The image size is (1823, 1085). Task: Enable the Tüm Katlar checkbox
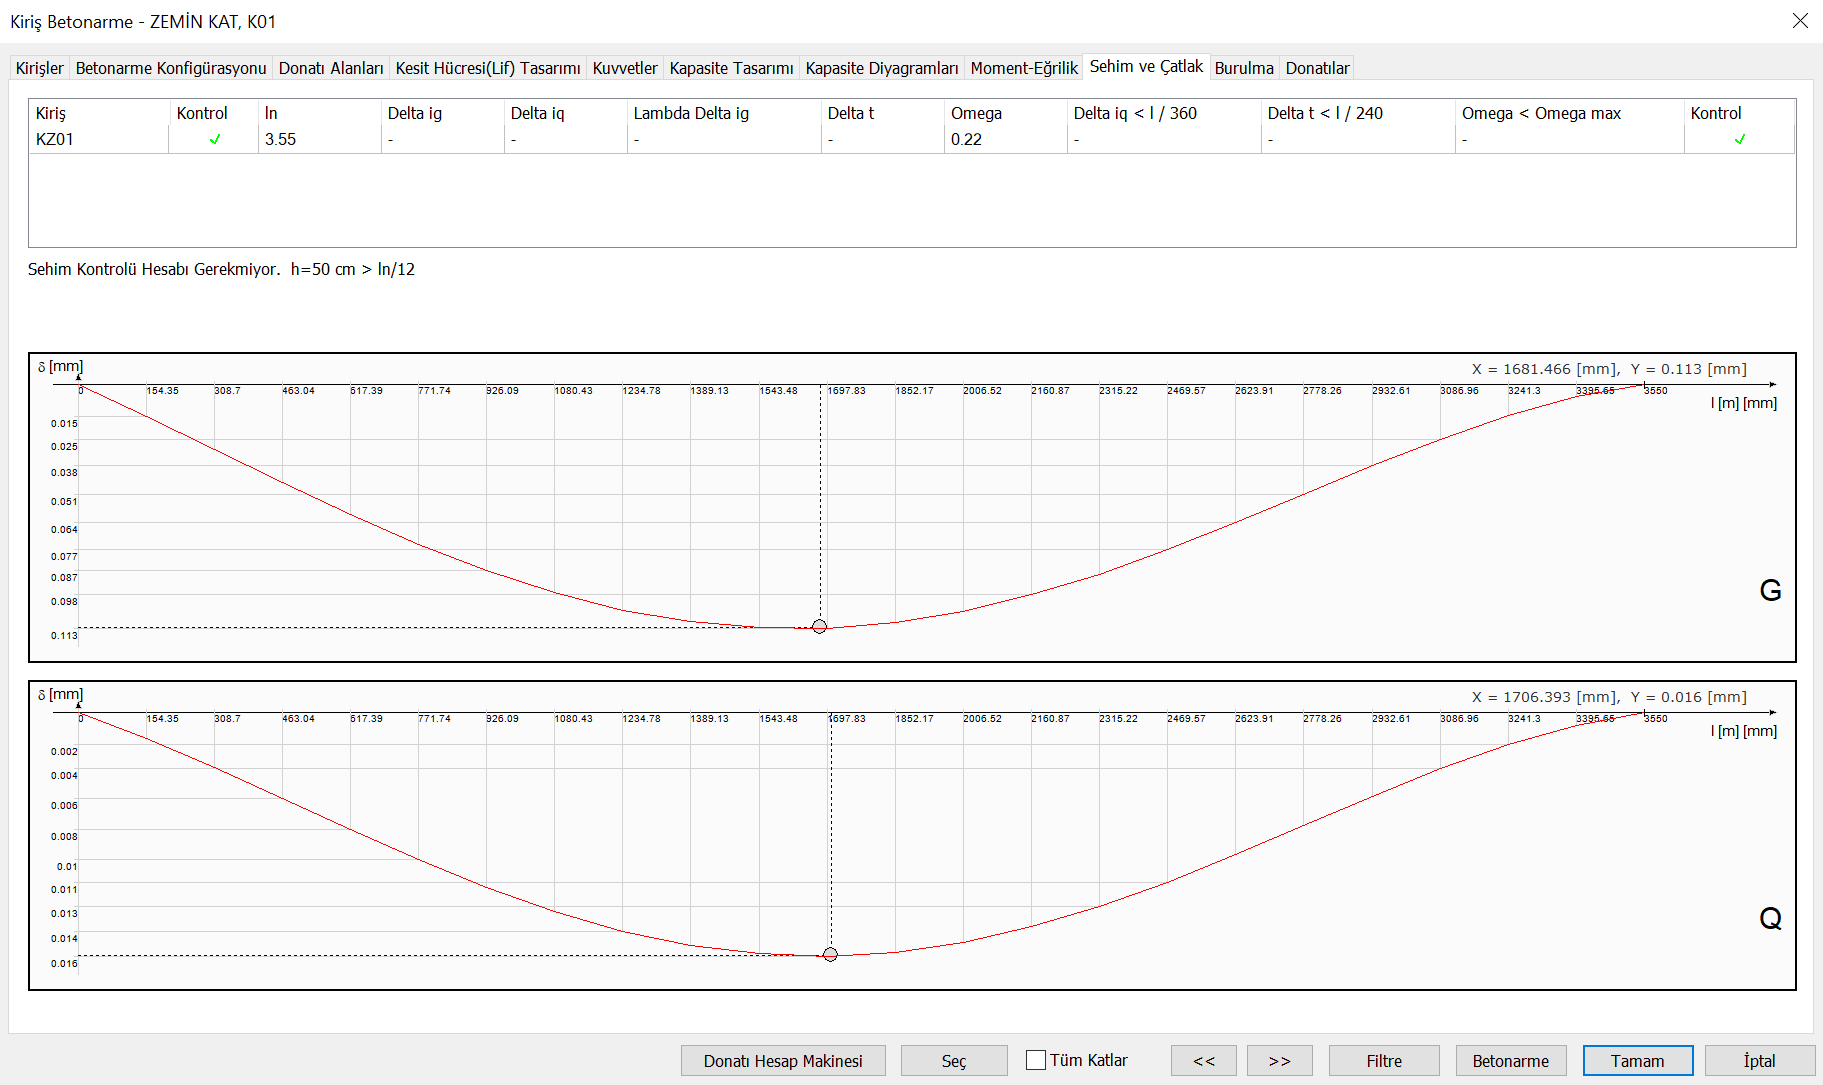pos(1037,1060)
